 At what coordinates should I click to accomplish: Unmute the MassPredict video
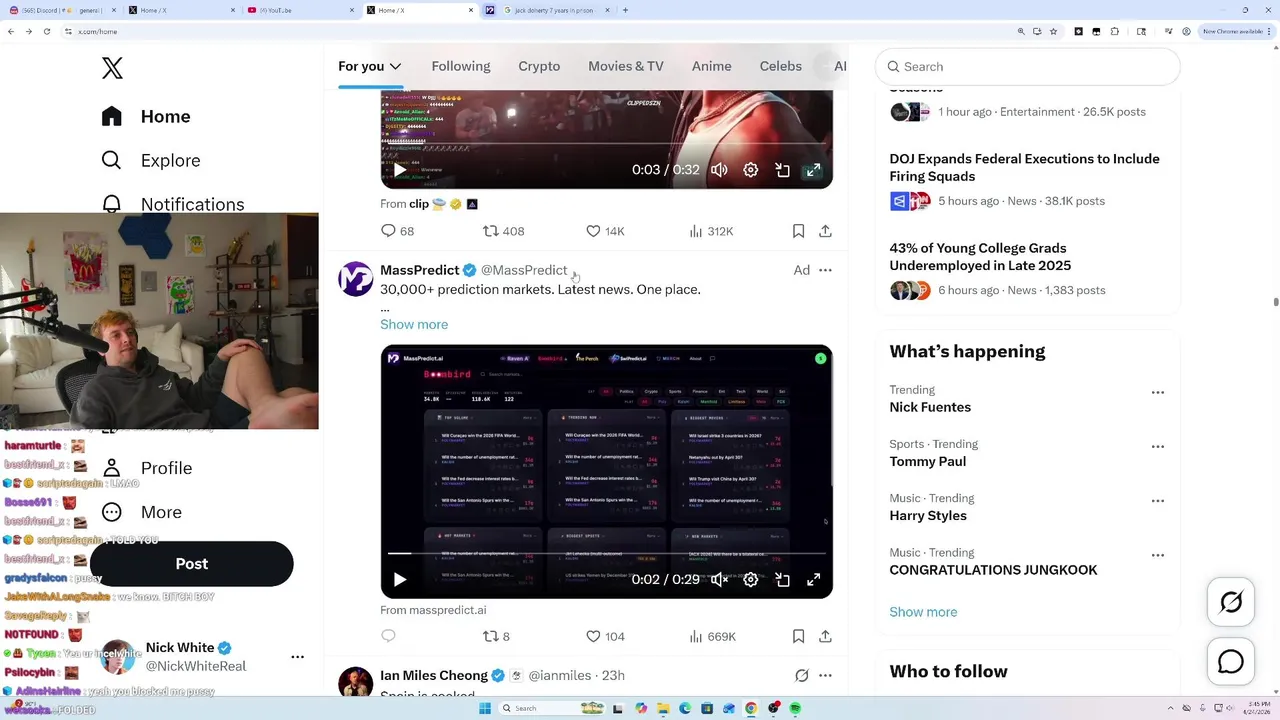pos(719,579)
